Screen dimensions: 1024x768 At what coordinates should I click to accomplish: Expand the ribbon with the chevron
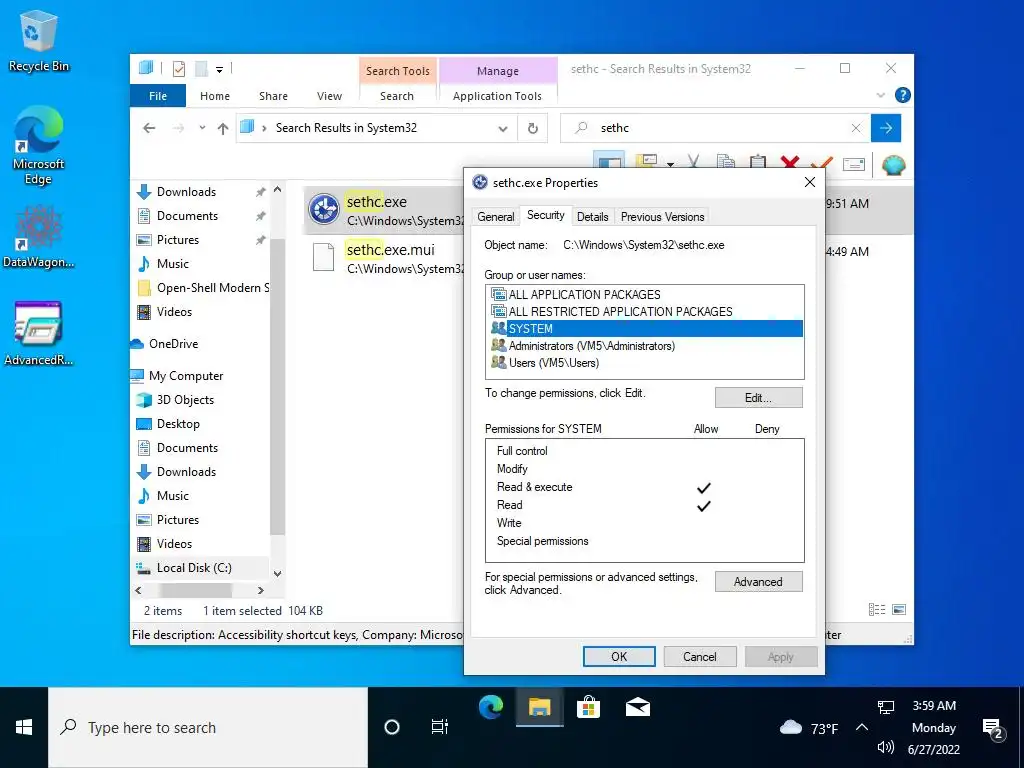[880, 95]
